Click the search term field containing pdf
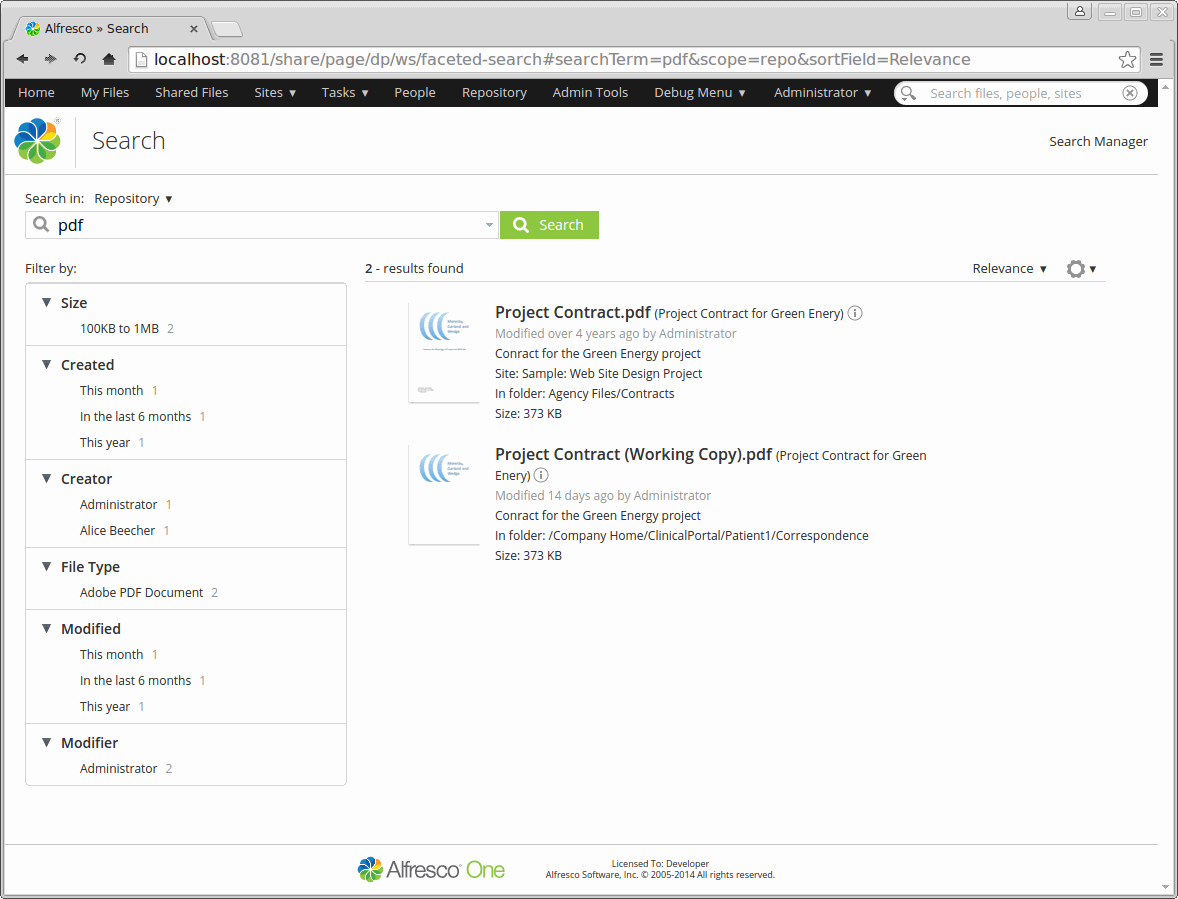Viewport: 1178px width, 899px height. 261,225
